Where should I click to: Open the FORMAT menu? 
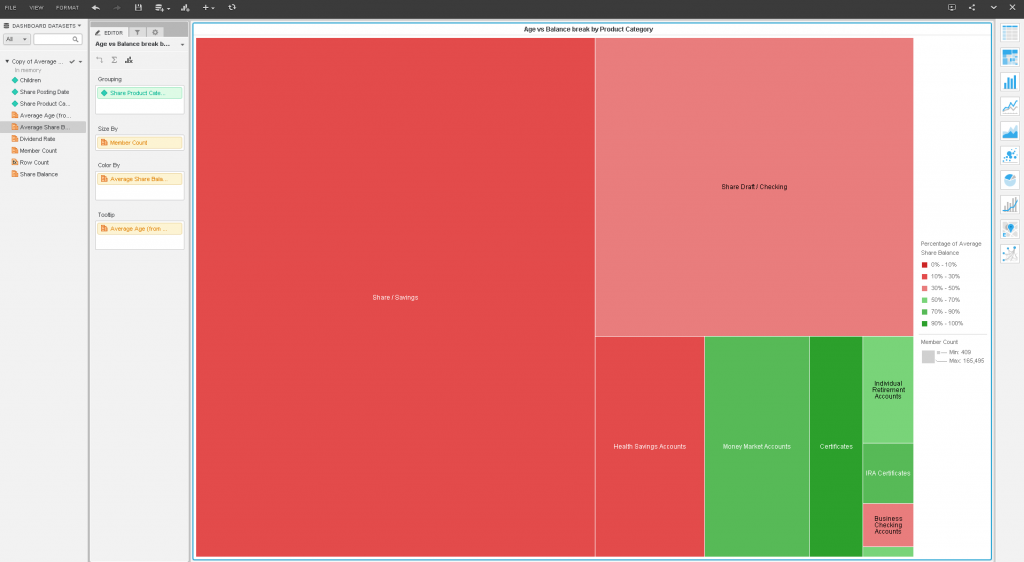click(67, 7)
